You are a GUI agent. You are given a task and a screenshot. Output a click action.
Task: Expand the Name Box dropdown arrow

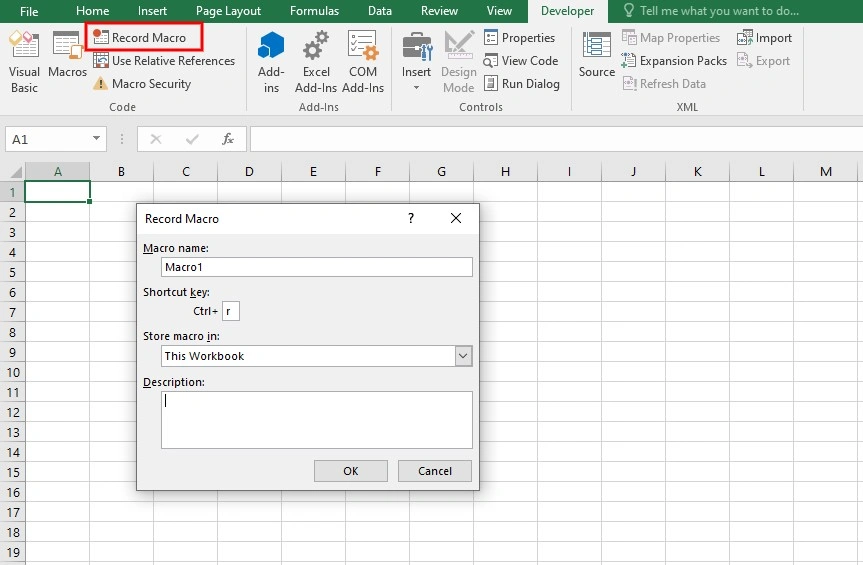pos(96,139)
